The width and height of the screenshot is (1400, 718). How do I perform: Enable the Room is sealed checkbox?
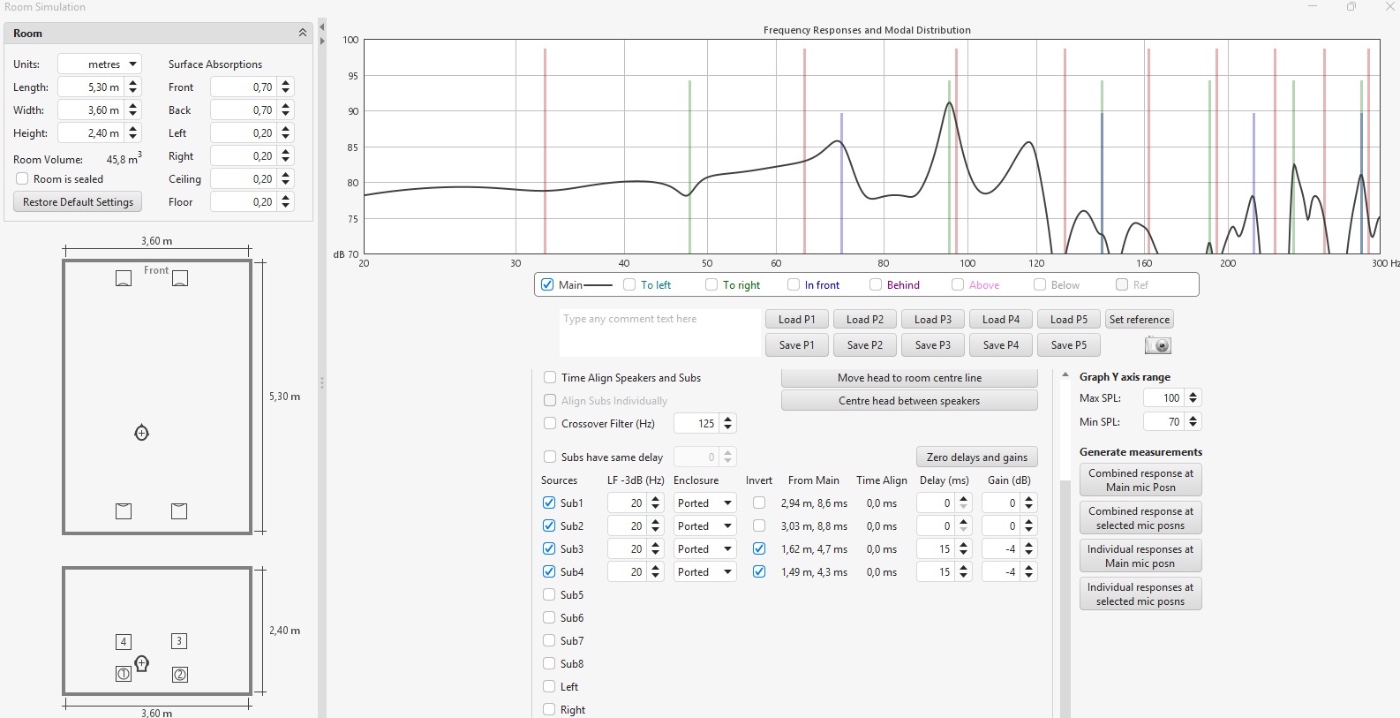coord(22,179)
